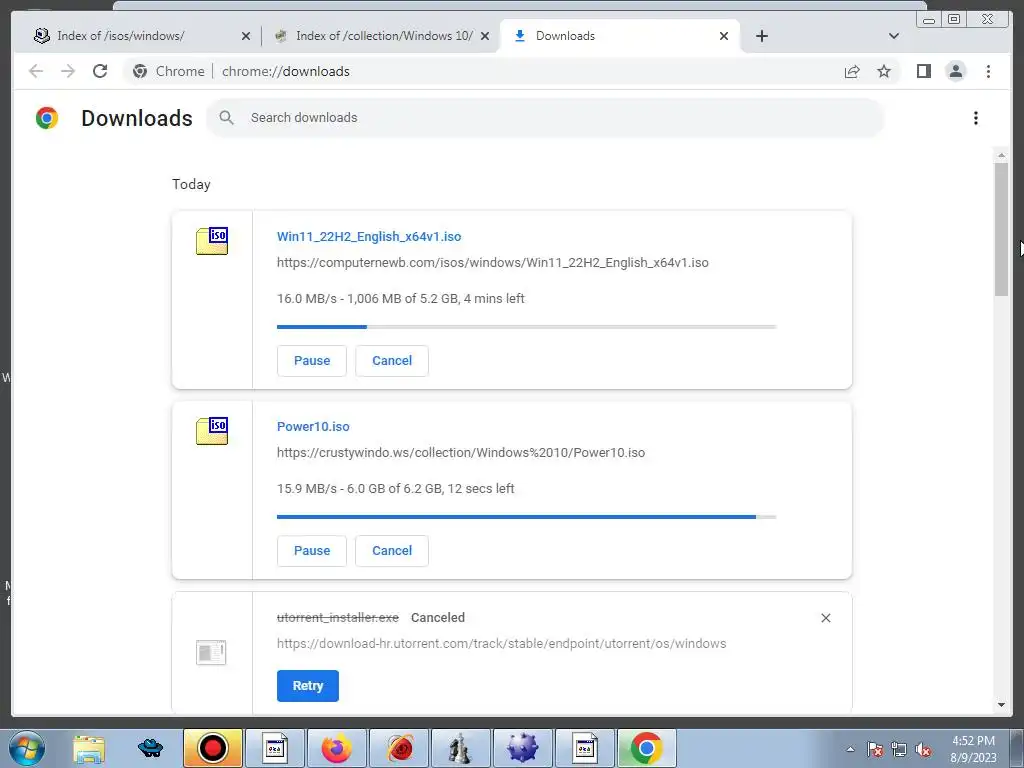Cancel the Win11_22H2 iso download

[392, 360]
